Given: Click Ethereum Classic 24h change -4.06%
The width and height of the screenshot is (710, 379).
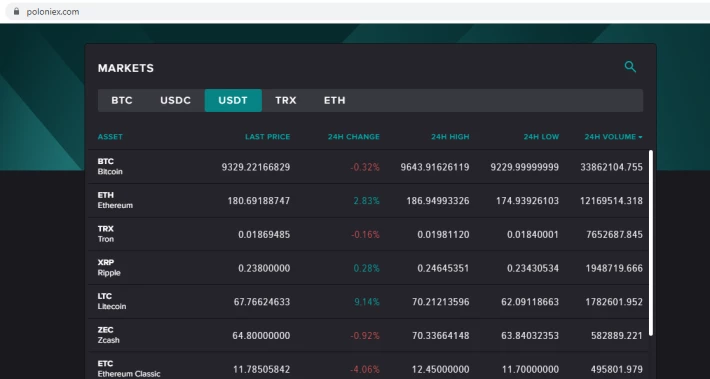Looking at the screenshot, I should tap(365, 369).
